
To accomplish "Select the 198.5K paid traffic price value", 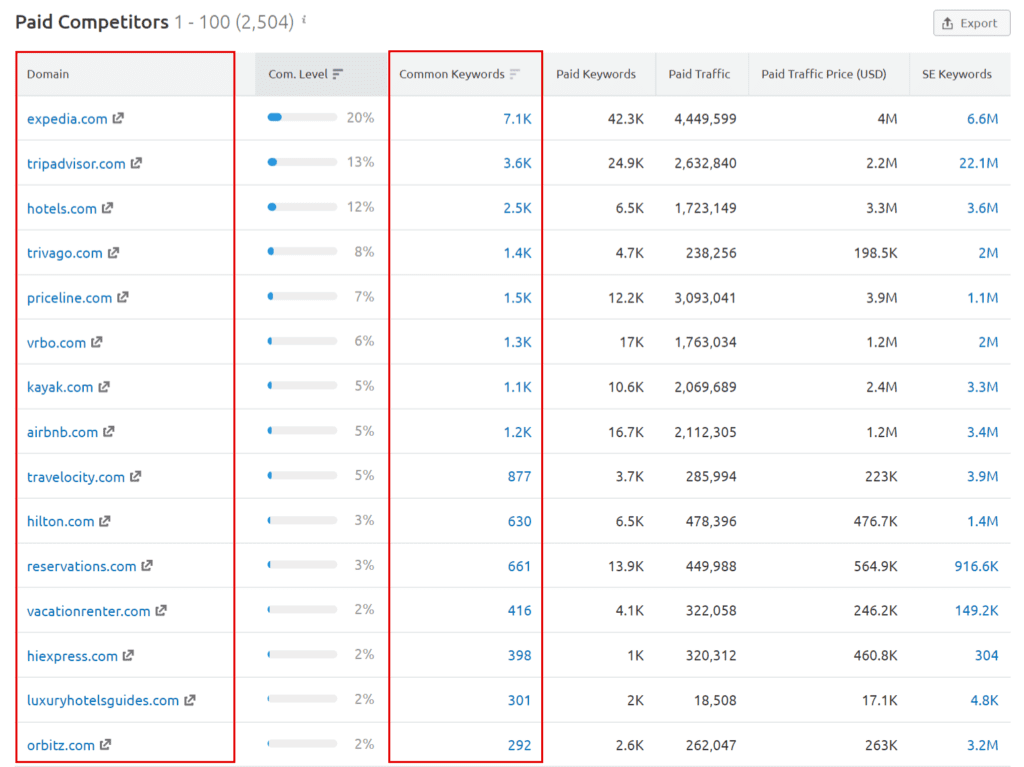I will coord(875,253).
